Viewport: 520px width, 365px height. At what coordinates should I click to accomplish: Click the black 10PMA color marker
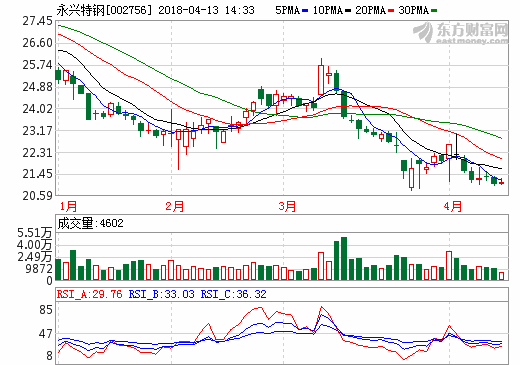348,11
